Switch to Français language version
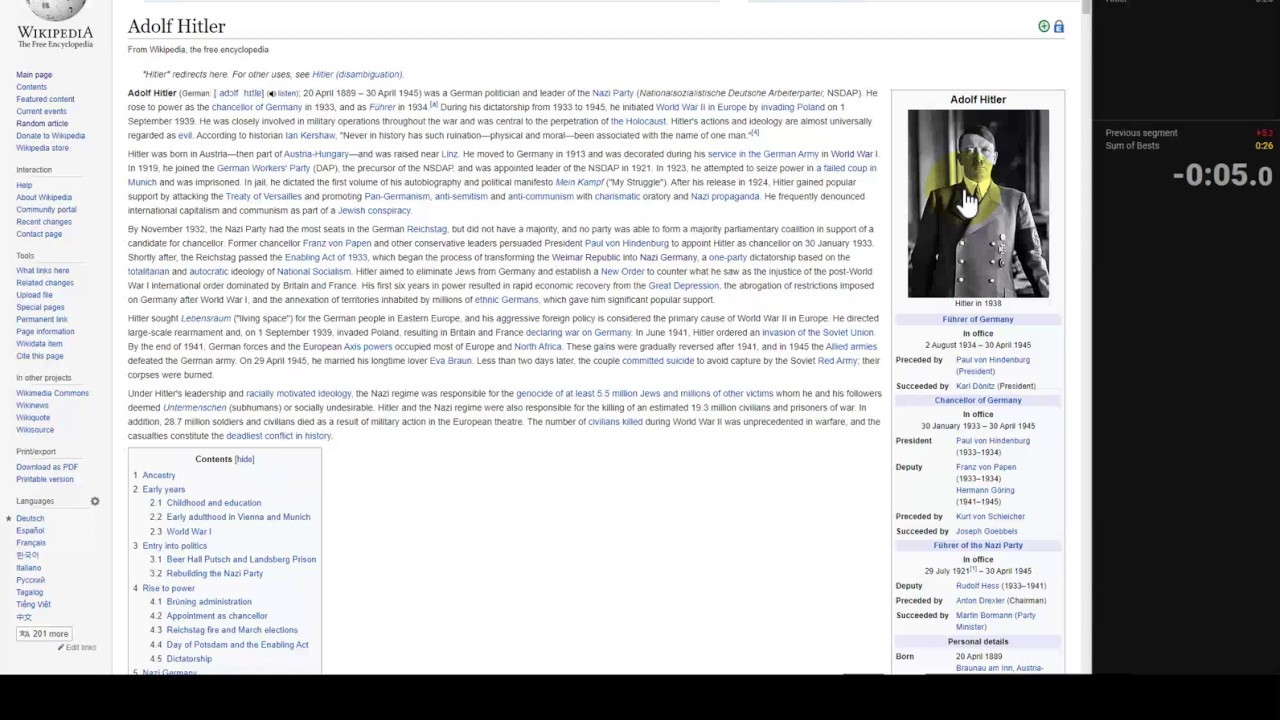 pos(31,543)
